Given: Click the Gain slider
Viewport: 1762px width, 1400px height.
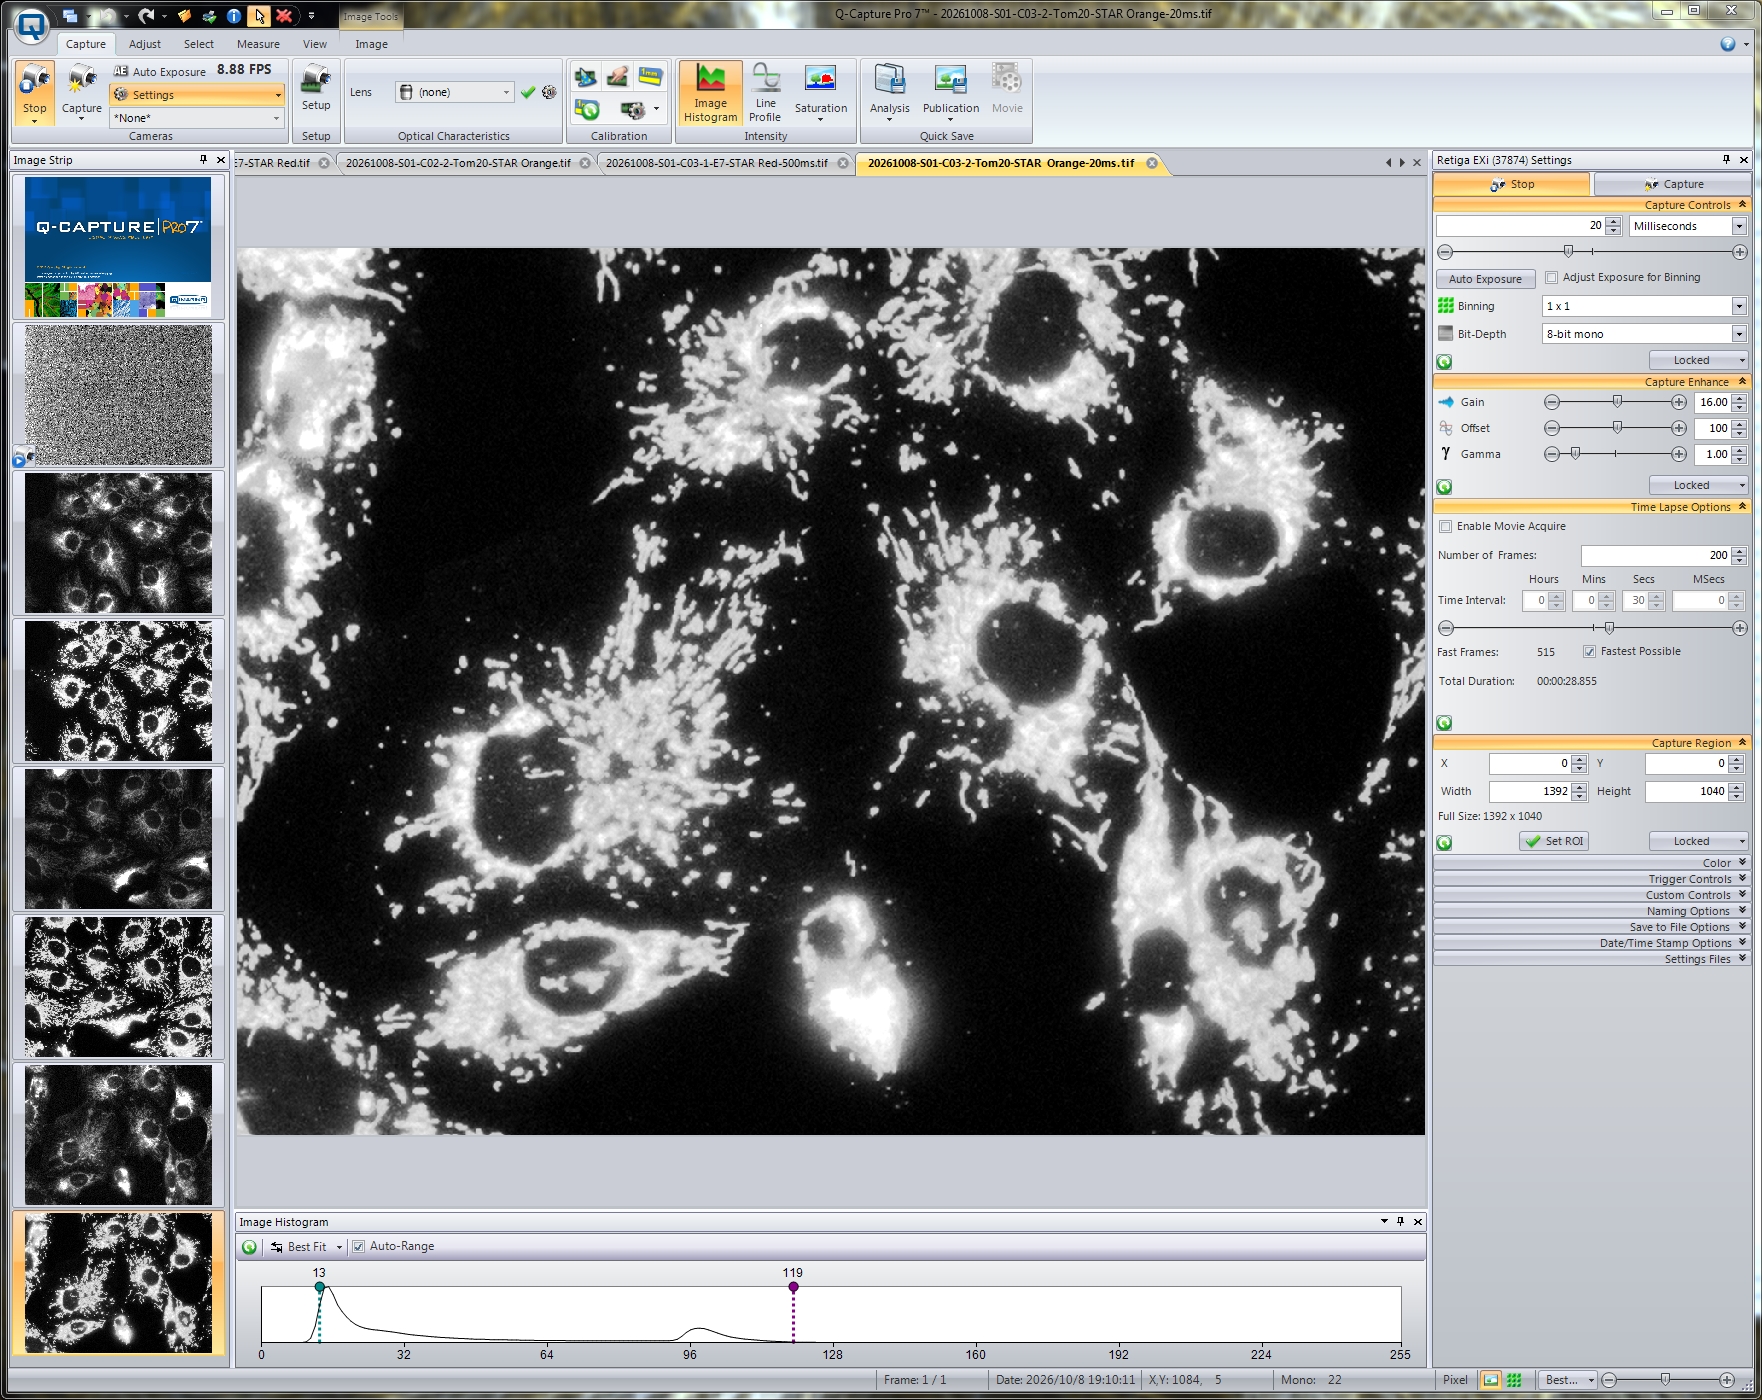Looking at the screenshot, I should (x=1615, y=402).
